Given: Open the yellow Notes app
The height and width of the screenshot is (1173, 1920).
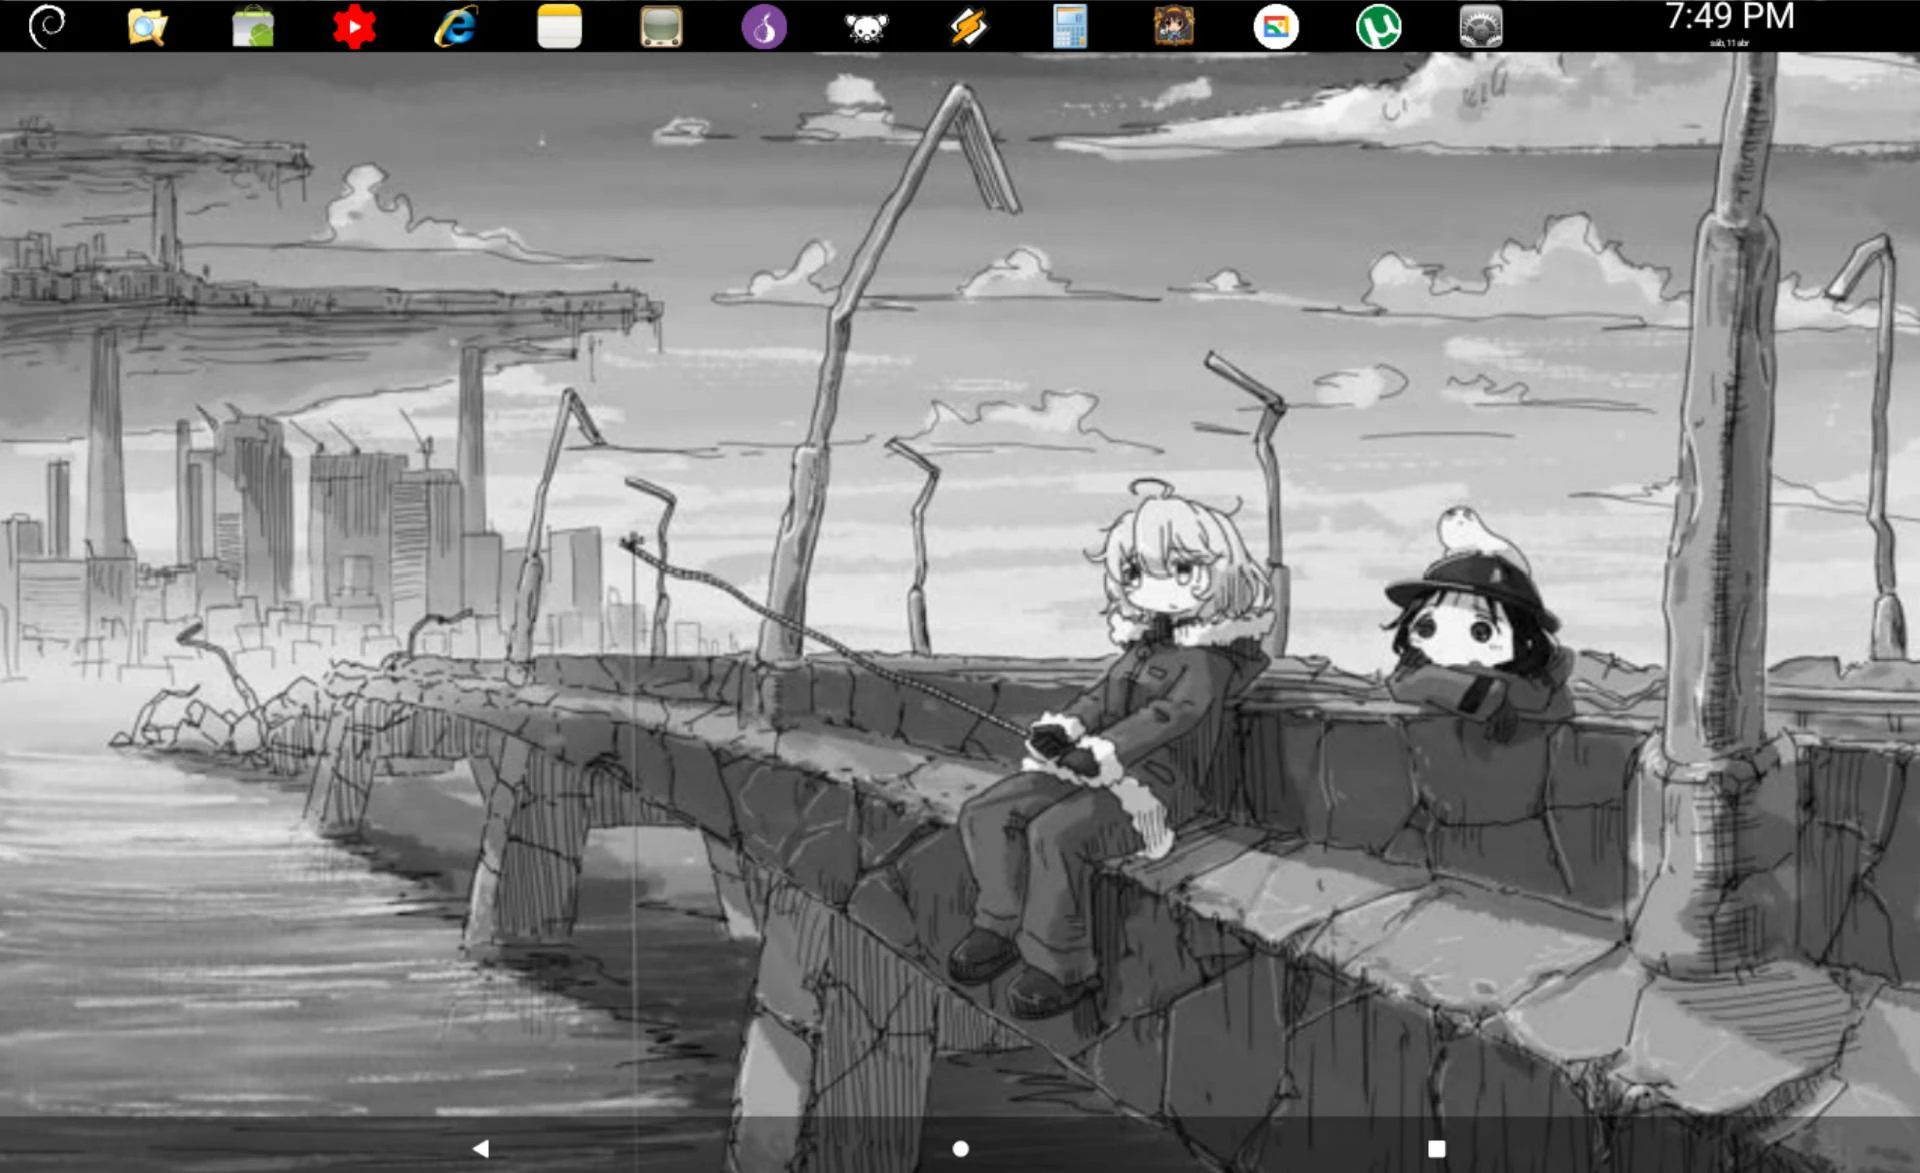Looking at the screenshot, I should [559, 26].
